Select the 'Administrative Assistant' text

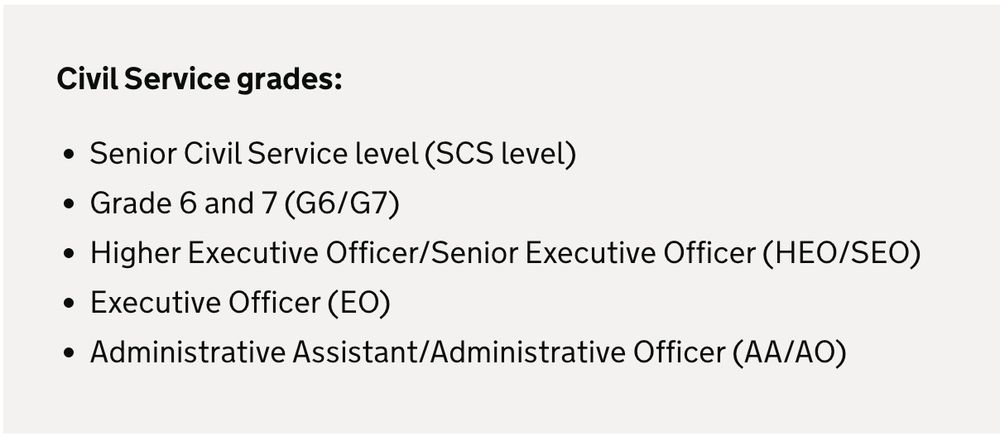(257, 353)
